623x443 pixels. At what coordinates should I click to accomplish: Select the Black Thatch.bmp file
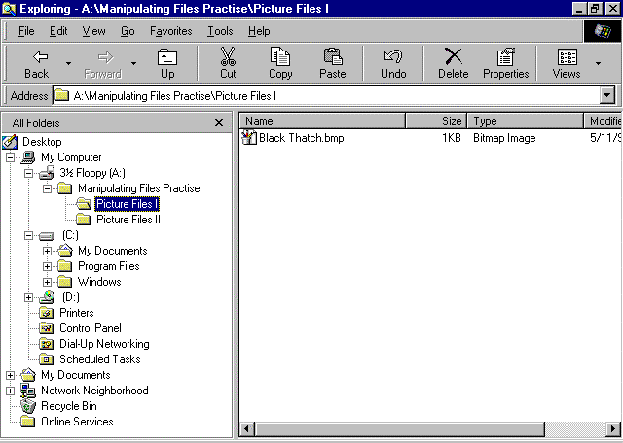coord(301,138)
